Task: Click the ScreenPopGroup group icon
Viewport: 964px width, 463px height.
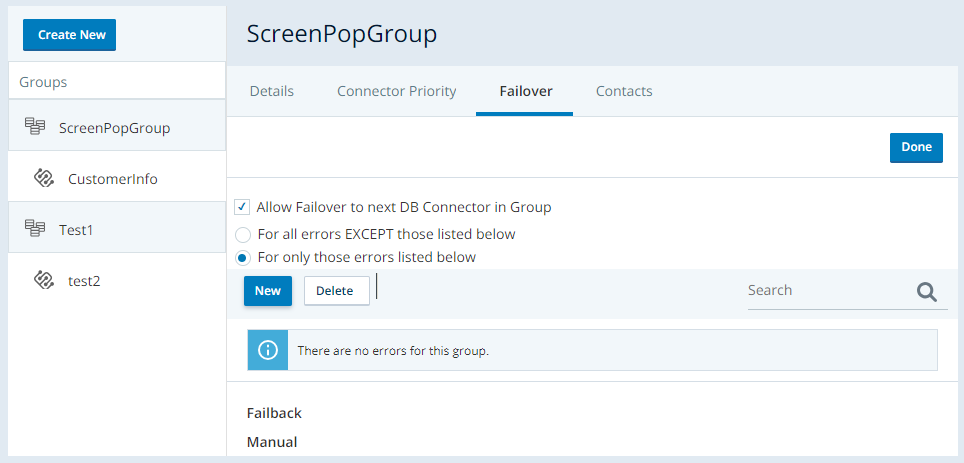Action: [x=35, y=127]
